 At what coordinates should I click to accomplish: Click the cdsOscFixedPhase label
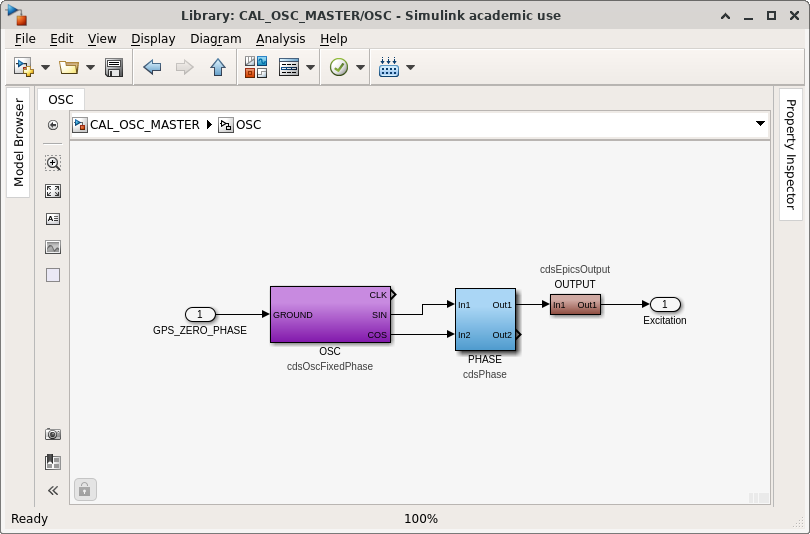(x=330, y=366)
